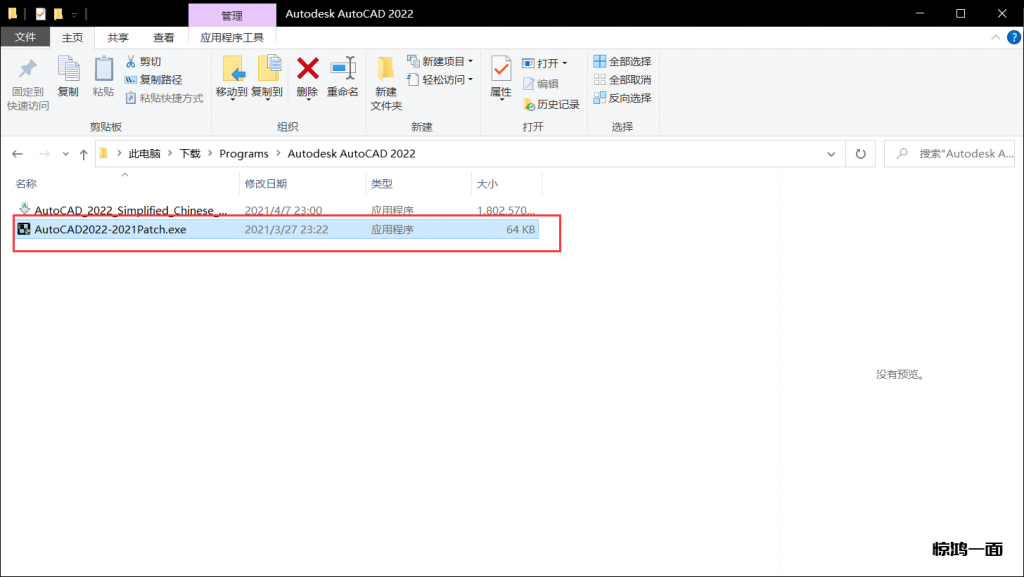Screen dimensions: 1024x577
Task: Click the red Delete icon
Action: click(308, 70)
